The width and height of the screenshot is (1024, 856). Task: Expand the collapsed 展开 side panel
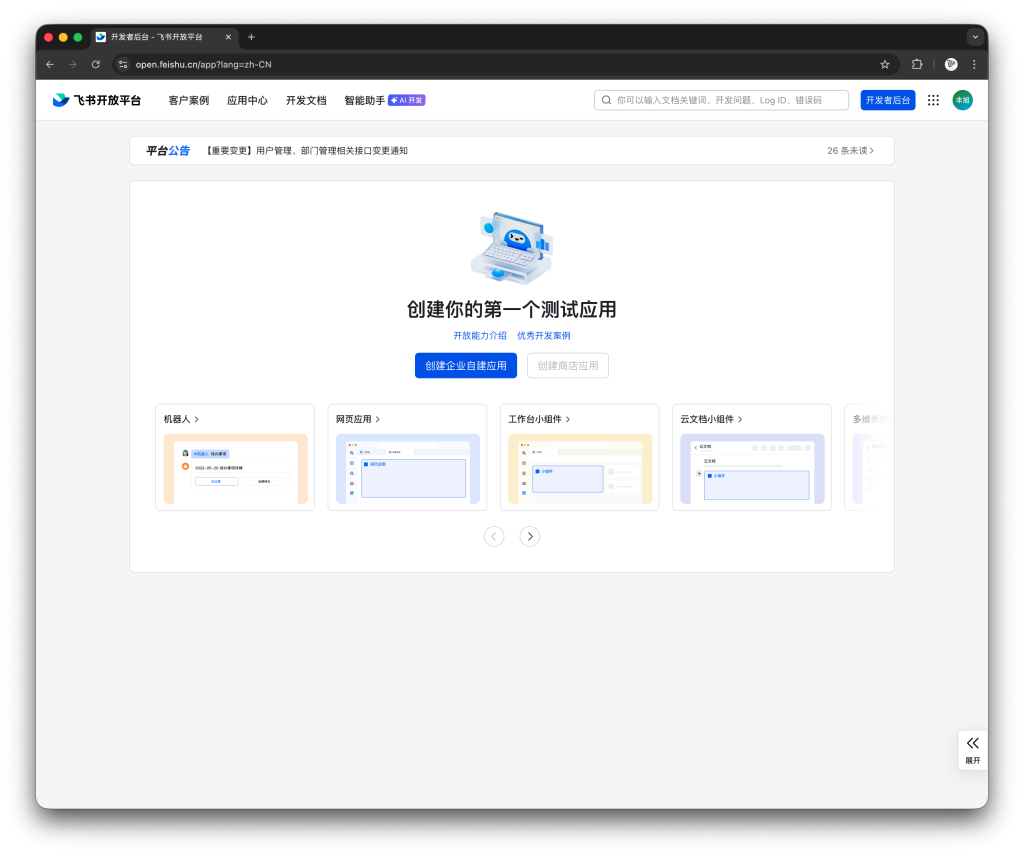pyautogui.click(x=971, y=749)
